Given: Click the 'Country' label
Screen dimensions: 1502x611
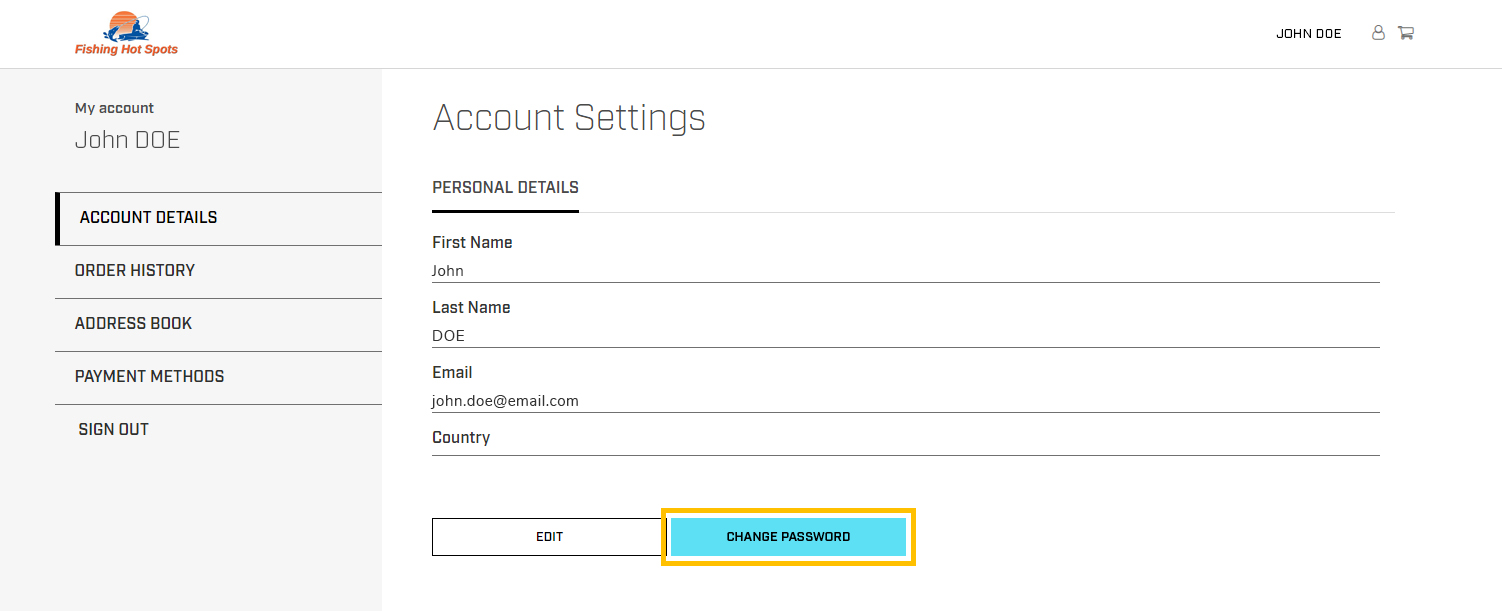Looking at the screenshot, I should point(461,438).
